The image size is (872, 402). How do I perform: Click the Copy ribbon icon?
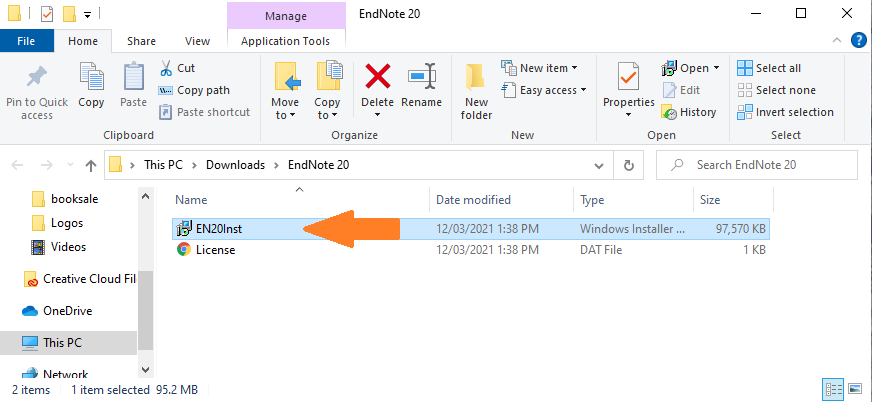tap(91, 77)
